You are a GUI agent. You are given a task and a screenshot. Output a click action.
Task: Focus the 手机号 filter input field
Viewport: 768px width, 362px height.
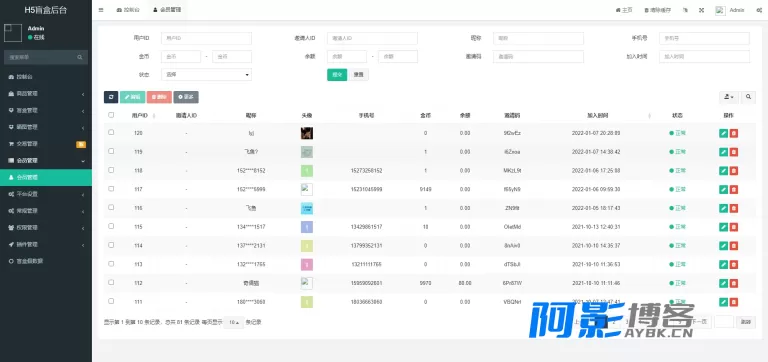pos(704,38)
